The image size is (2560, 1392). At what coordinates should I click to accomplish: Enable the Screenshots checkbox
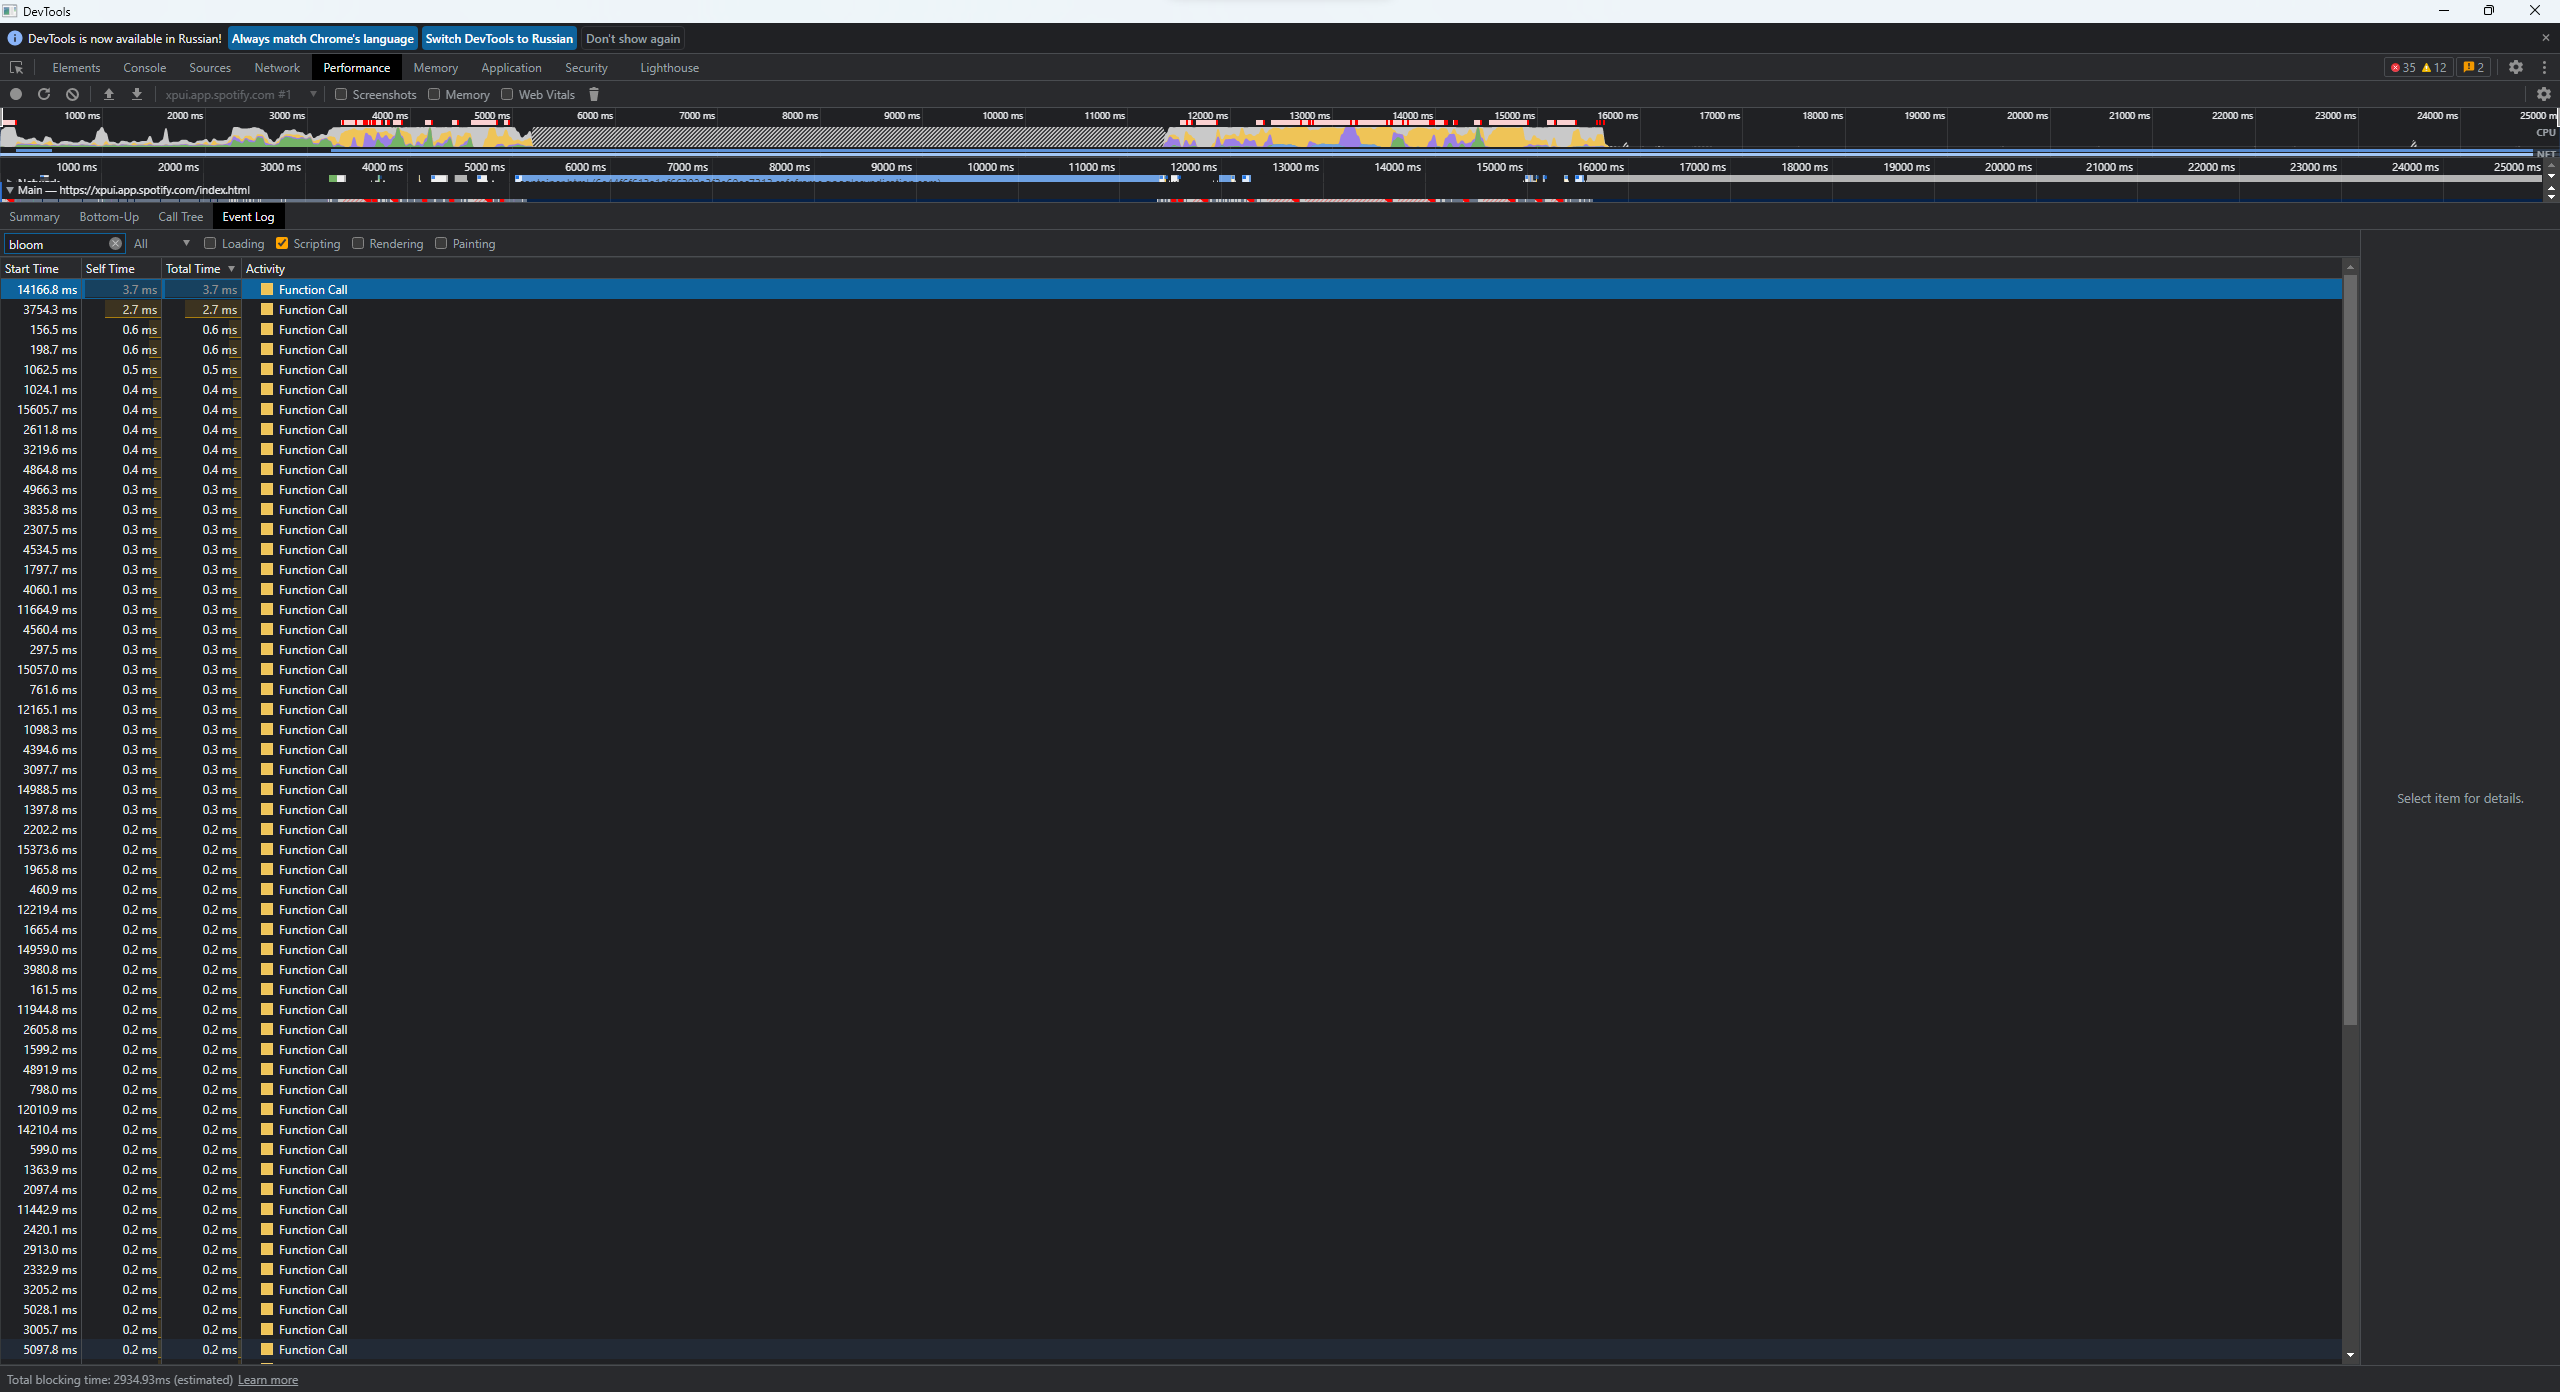[341, 94]
